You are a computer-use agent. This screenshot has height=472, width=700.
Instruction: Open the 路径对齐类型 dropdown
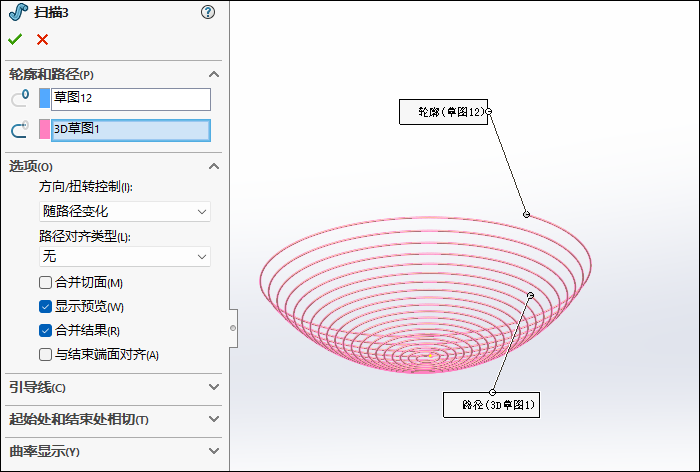125,257
